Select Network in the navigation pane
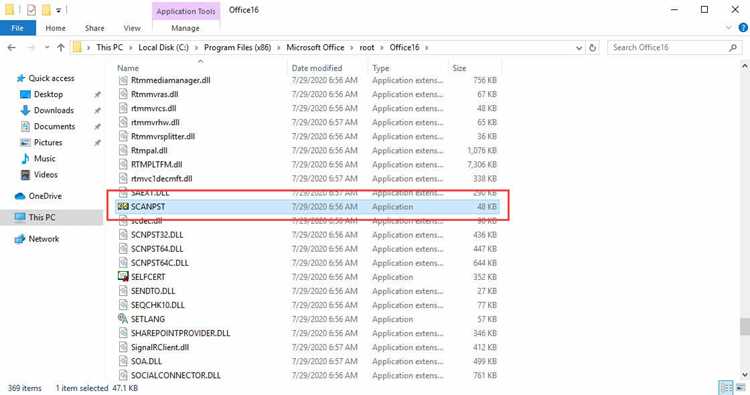This screenshot has height=395, width=750. click(44, 239)
